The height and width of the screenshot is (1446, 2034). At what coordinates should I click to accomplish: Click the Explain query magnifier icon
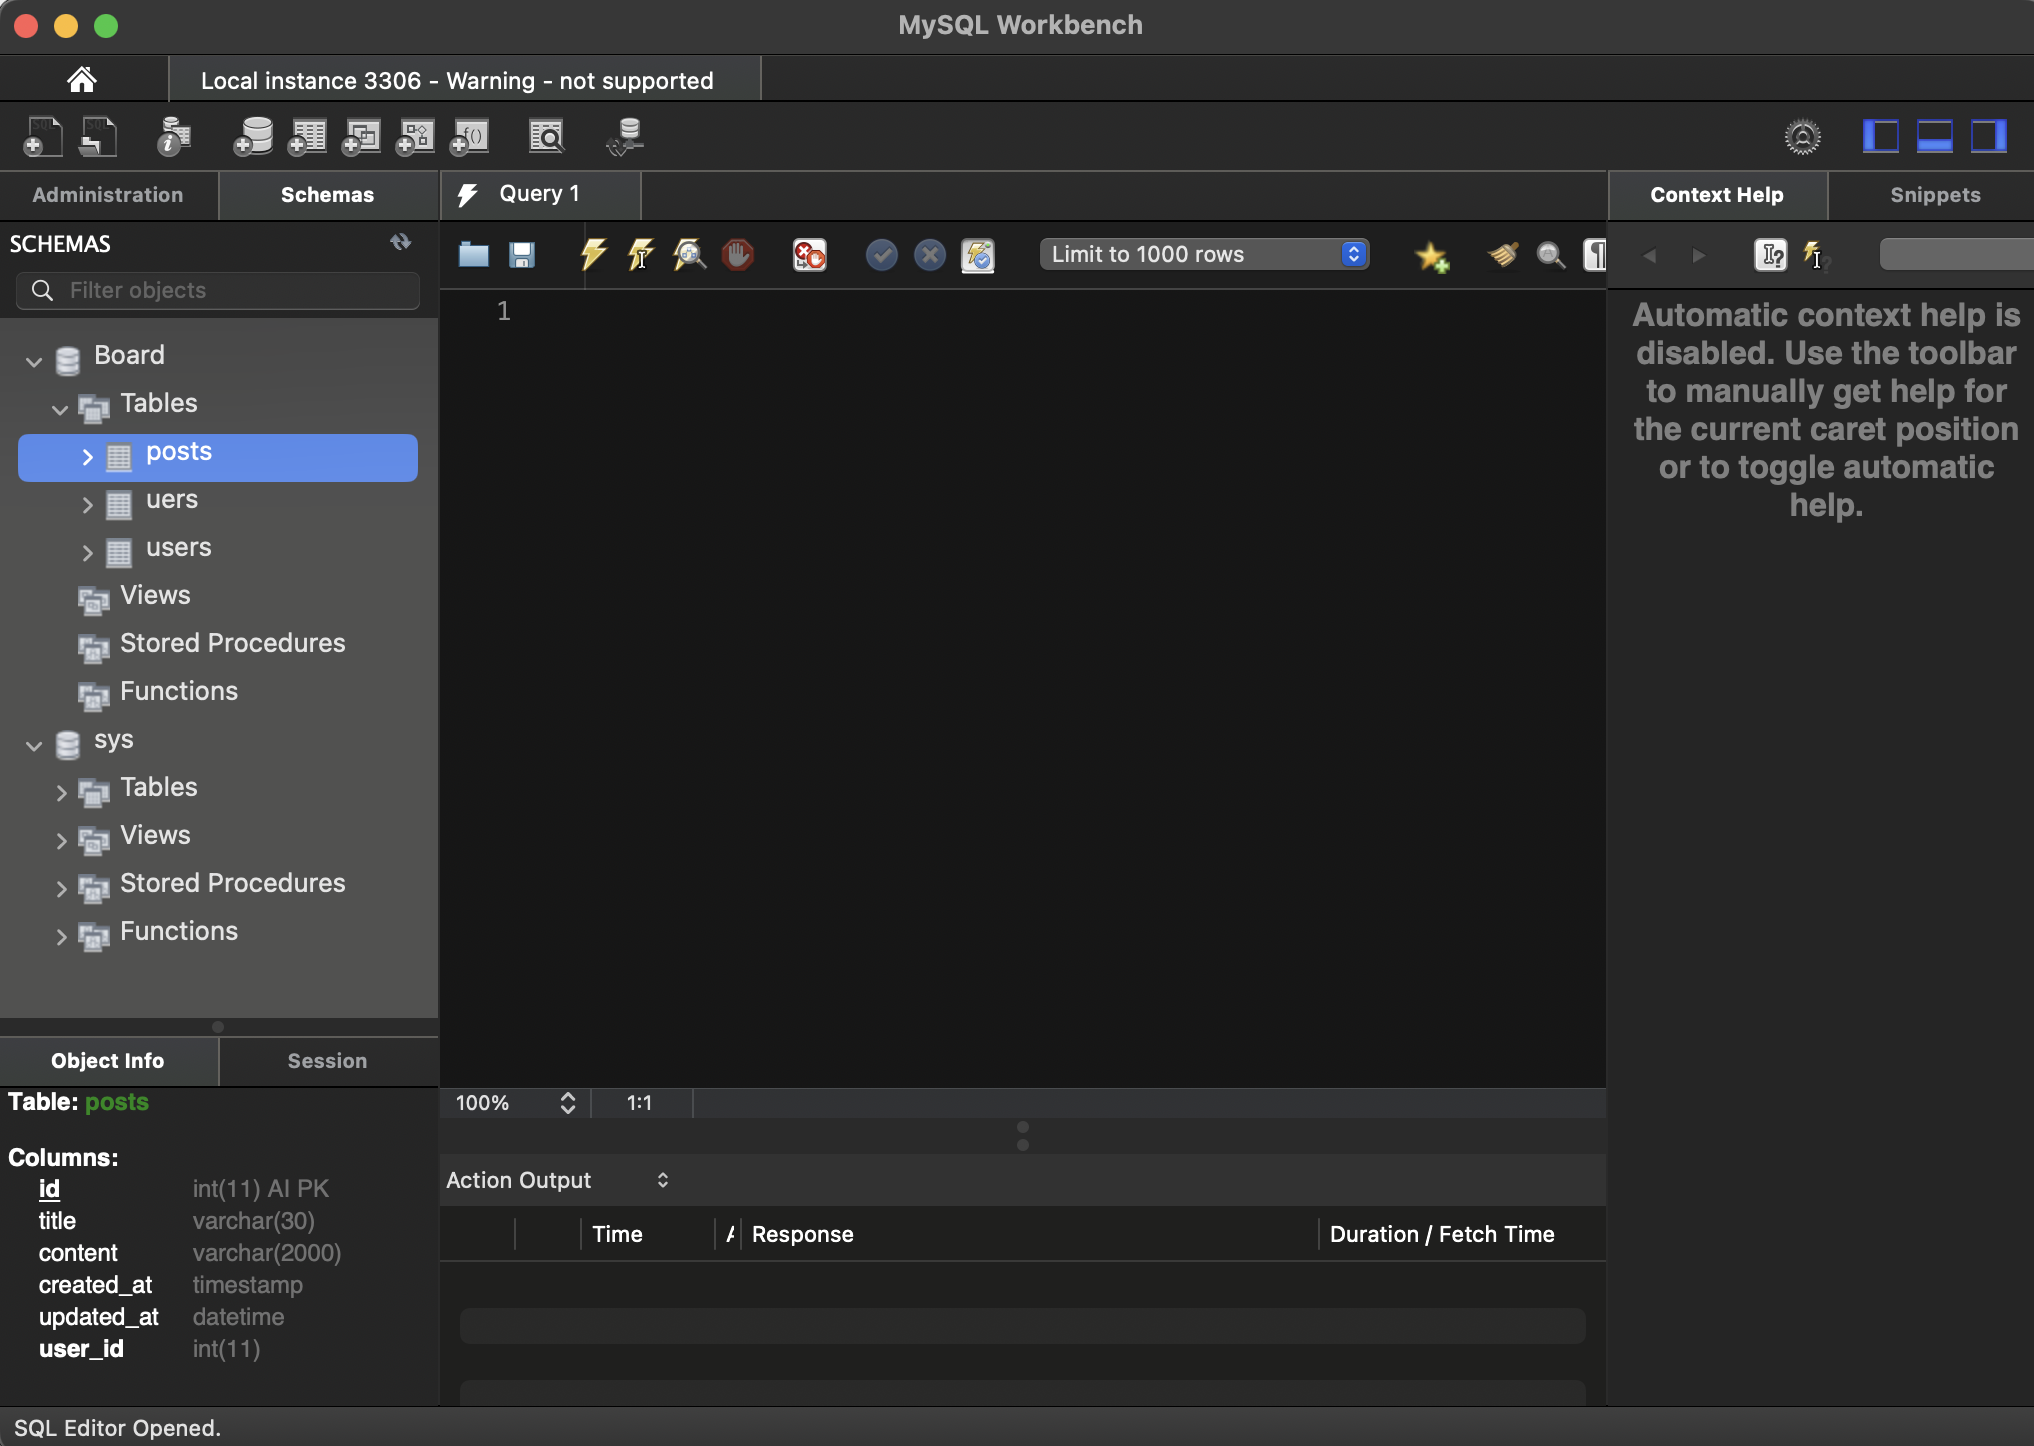pos(689,255)
